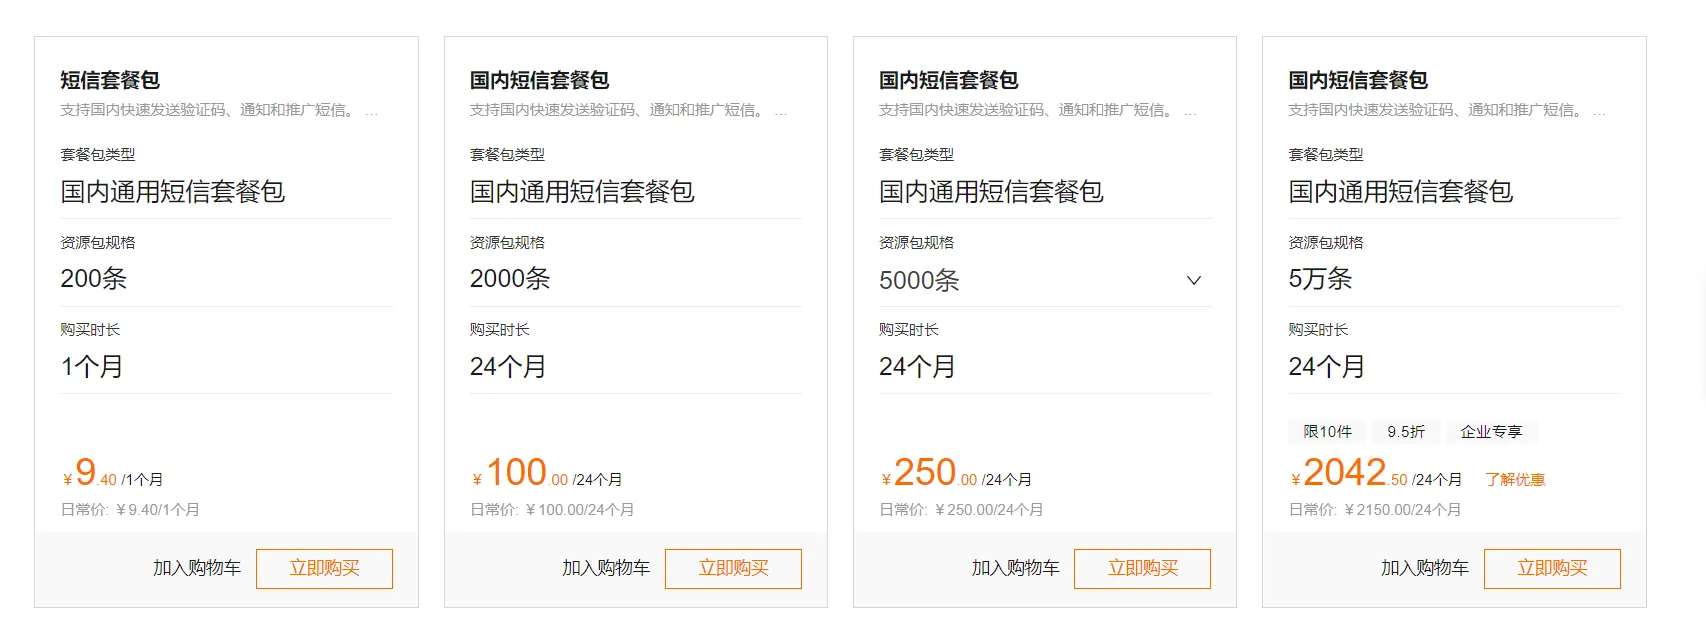Click 立即购买 on the 5000条 package card
Image resolution: width=1706 pixels, height=641 pixels.
click(1142, 568)
